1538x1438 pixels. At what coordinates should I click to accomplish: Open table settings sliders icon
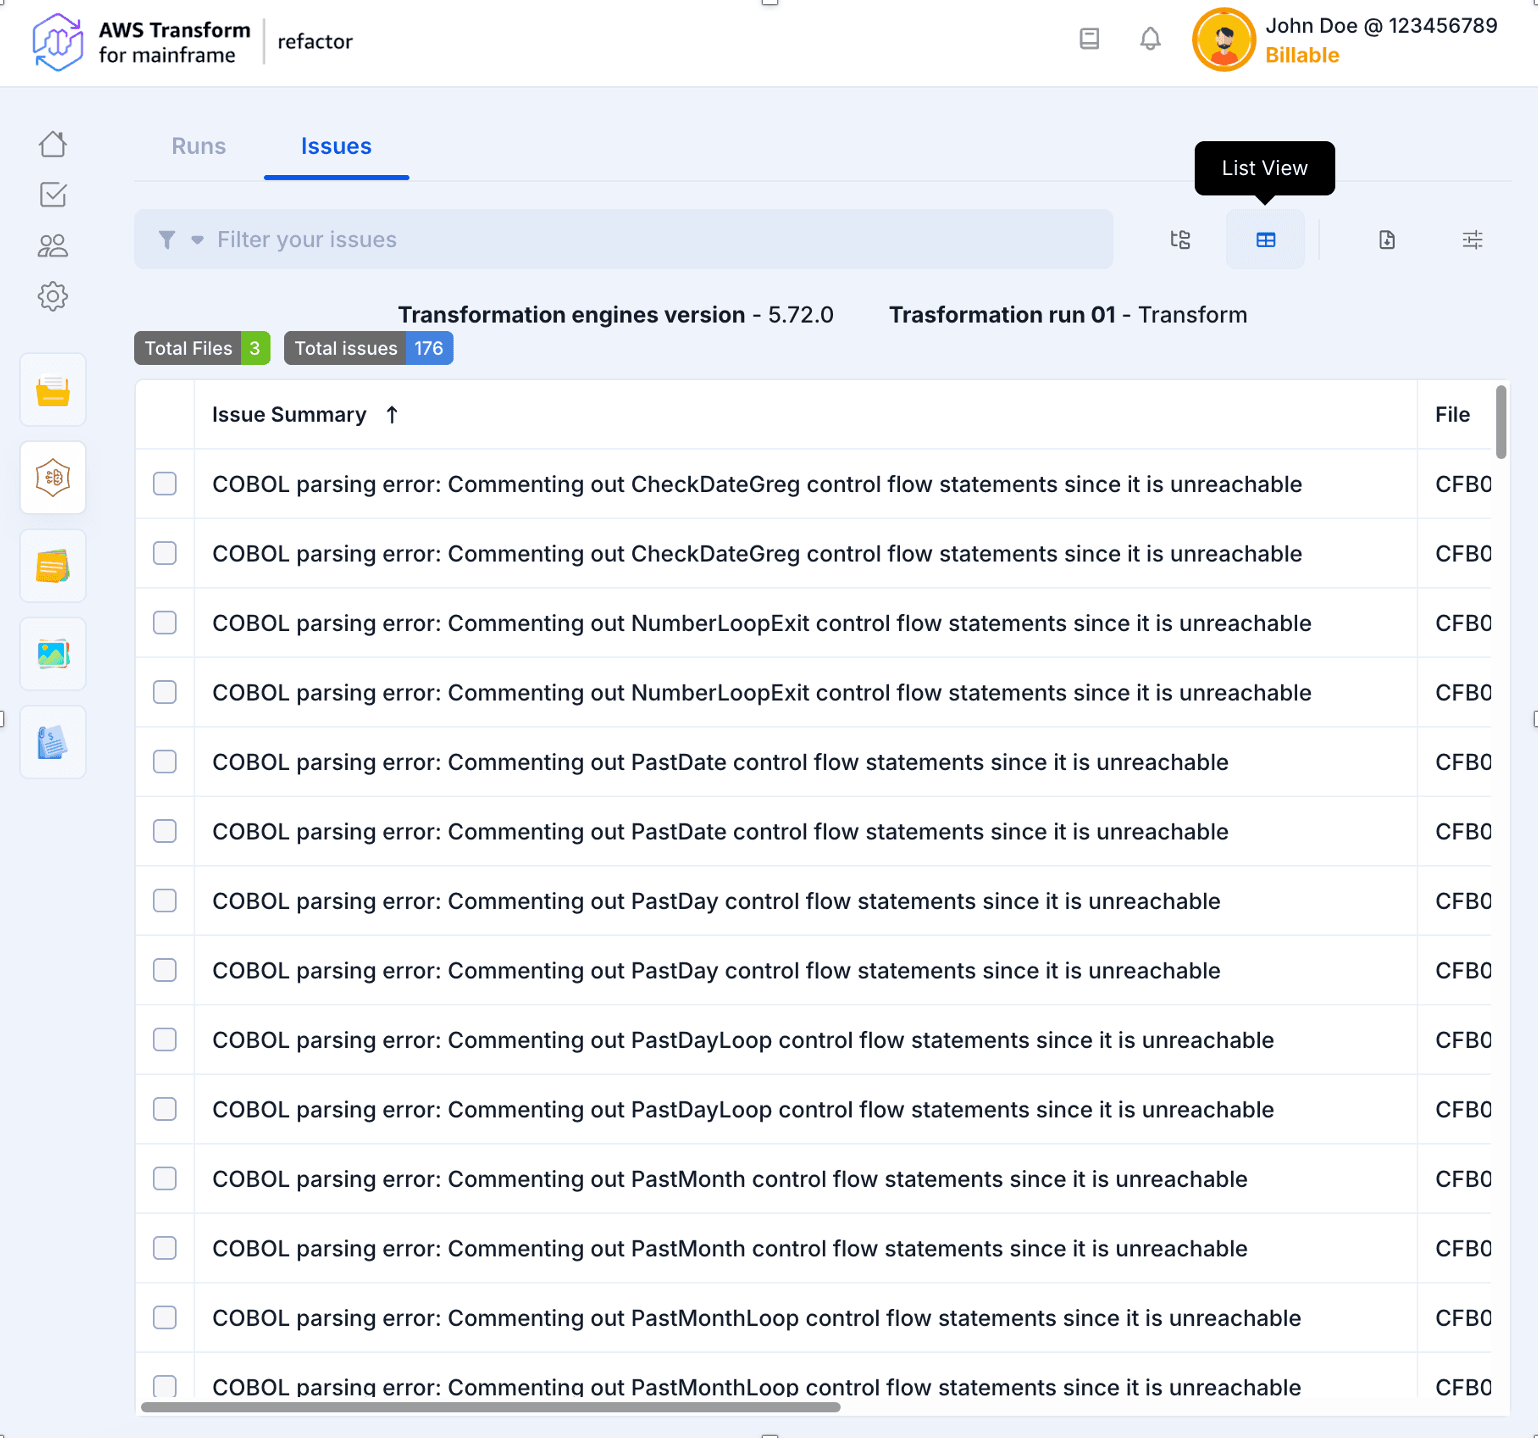click(x=1472, y=240)
